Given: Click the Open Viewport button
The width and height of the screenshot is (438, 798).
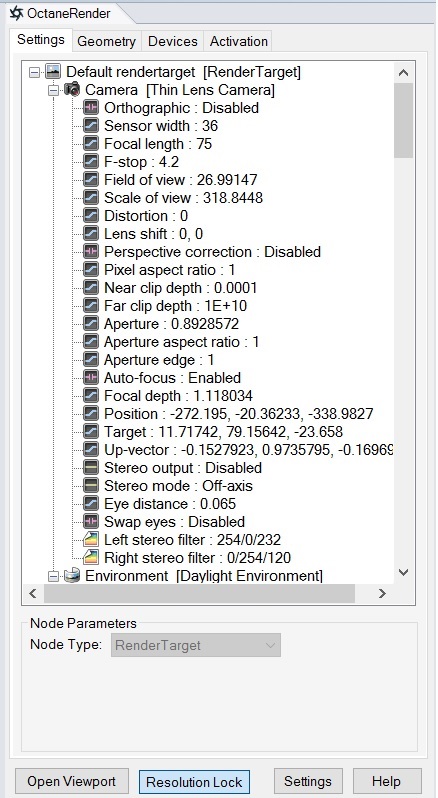Looking at the screenshot, I should tap(71, 781).
